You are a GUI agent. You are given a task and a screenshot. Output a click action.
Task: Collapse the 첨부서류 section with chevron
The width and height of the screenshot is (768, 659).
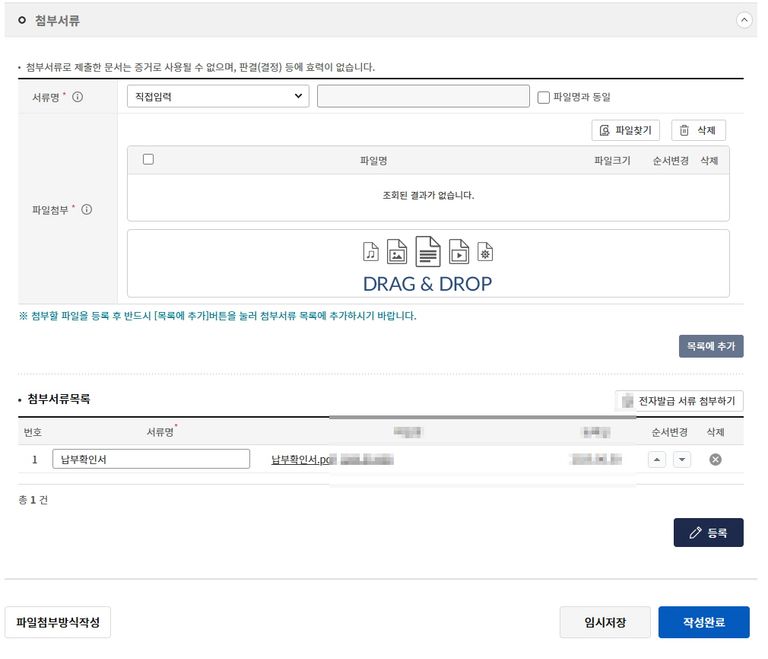tap(743, 19)
